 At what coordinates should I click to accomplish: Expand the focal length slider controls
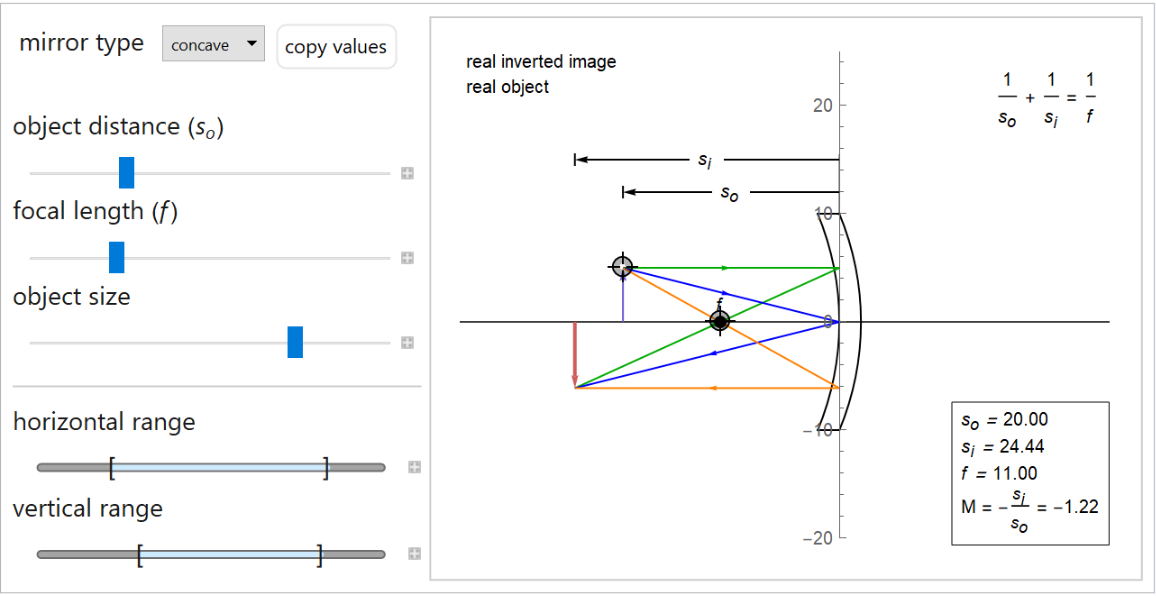(x=407, y=258)
